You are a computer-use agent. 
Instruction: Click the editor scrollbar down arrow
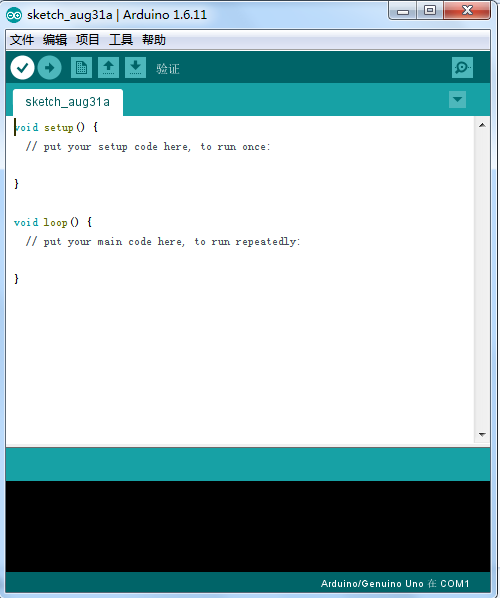point(482,434)
